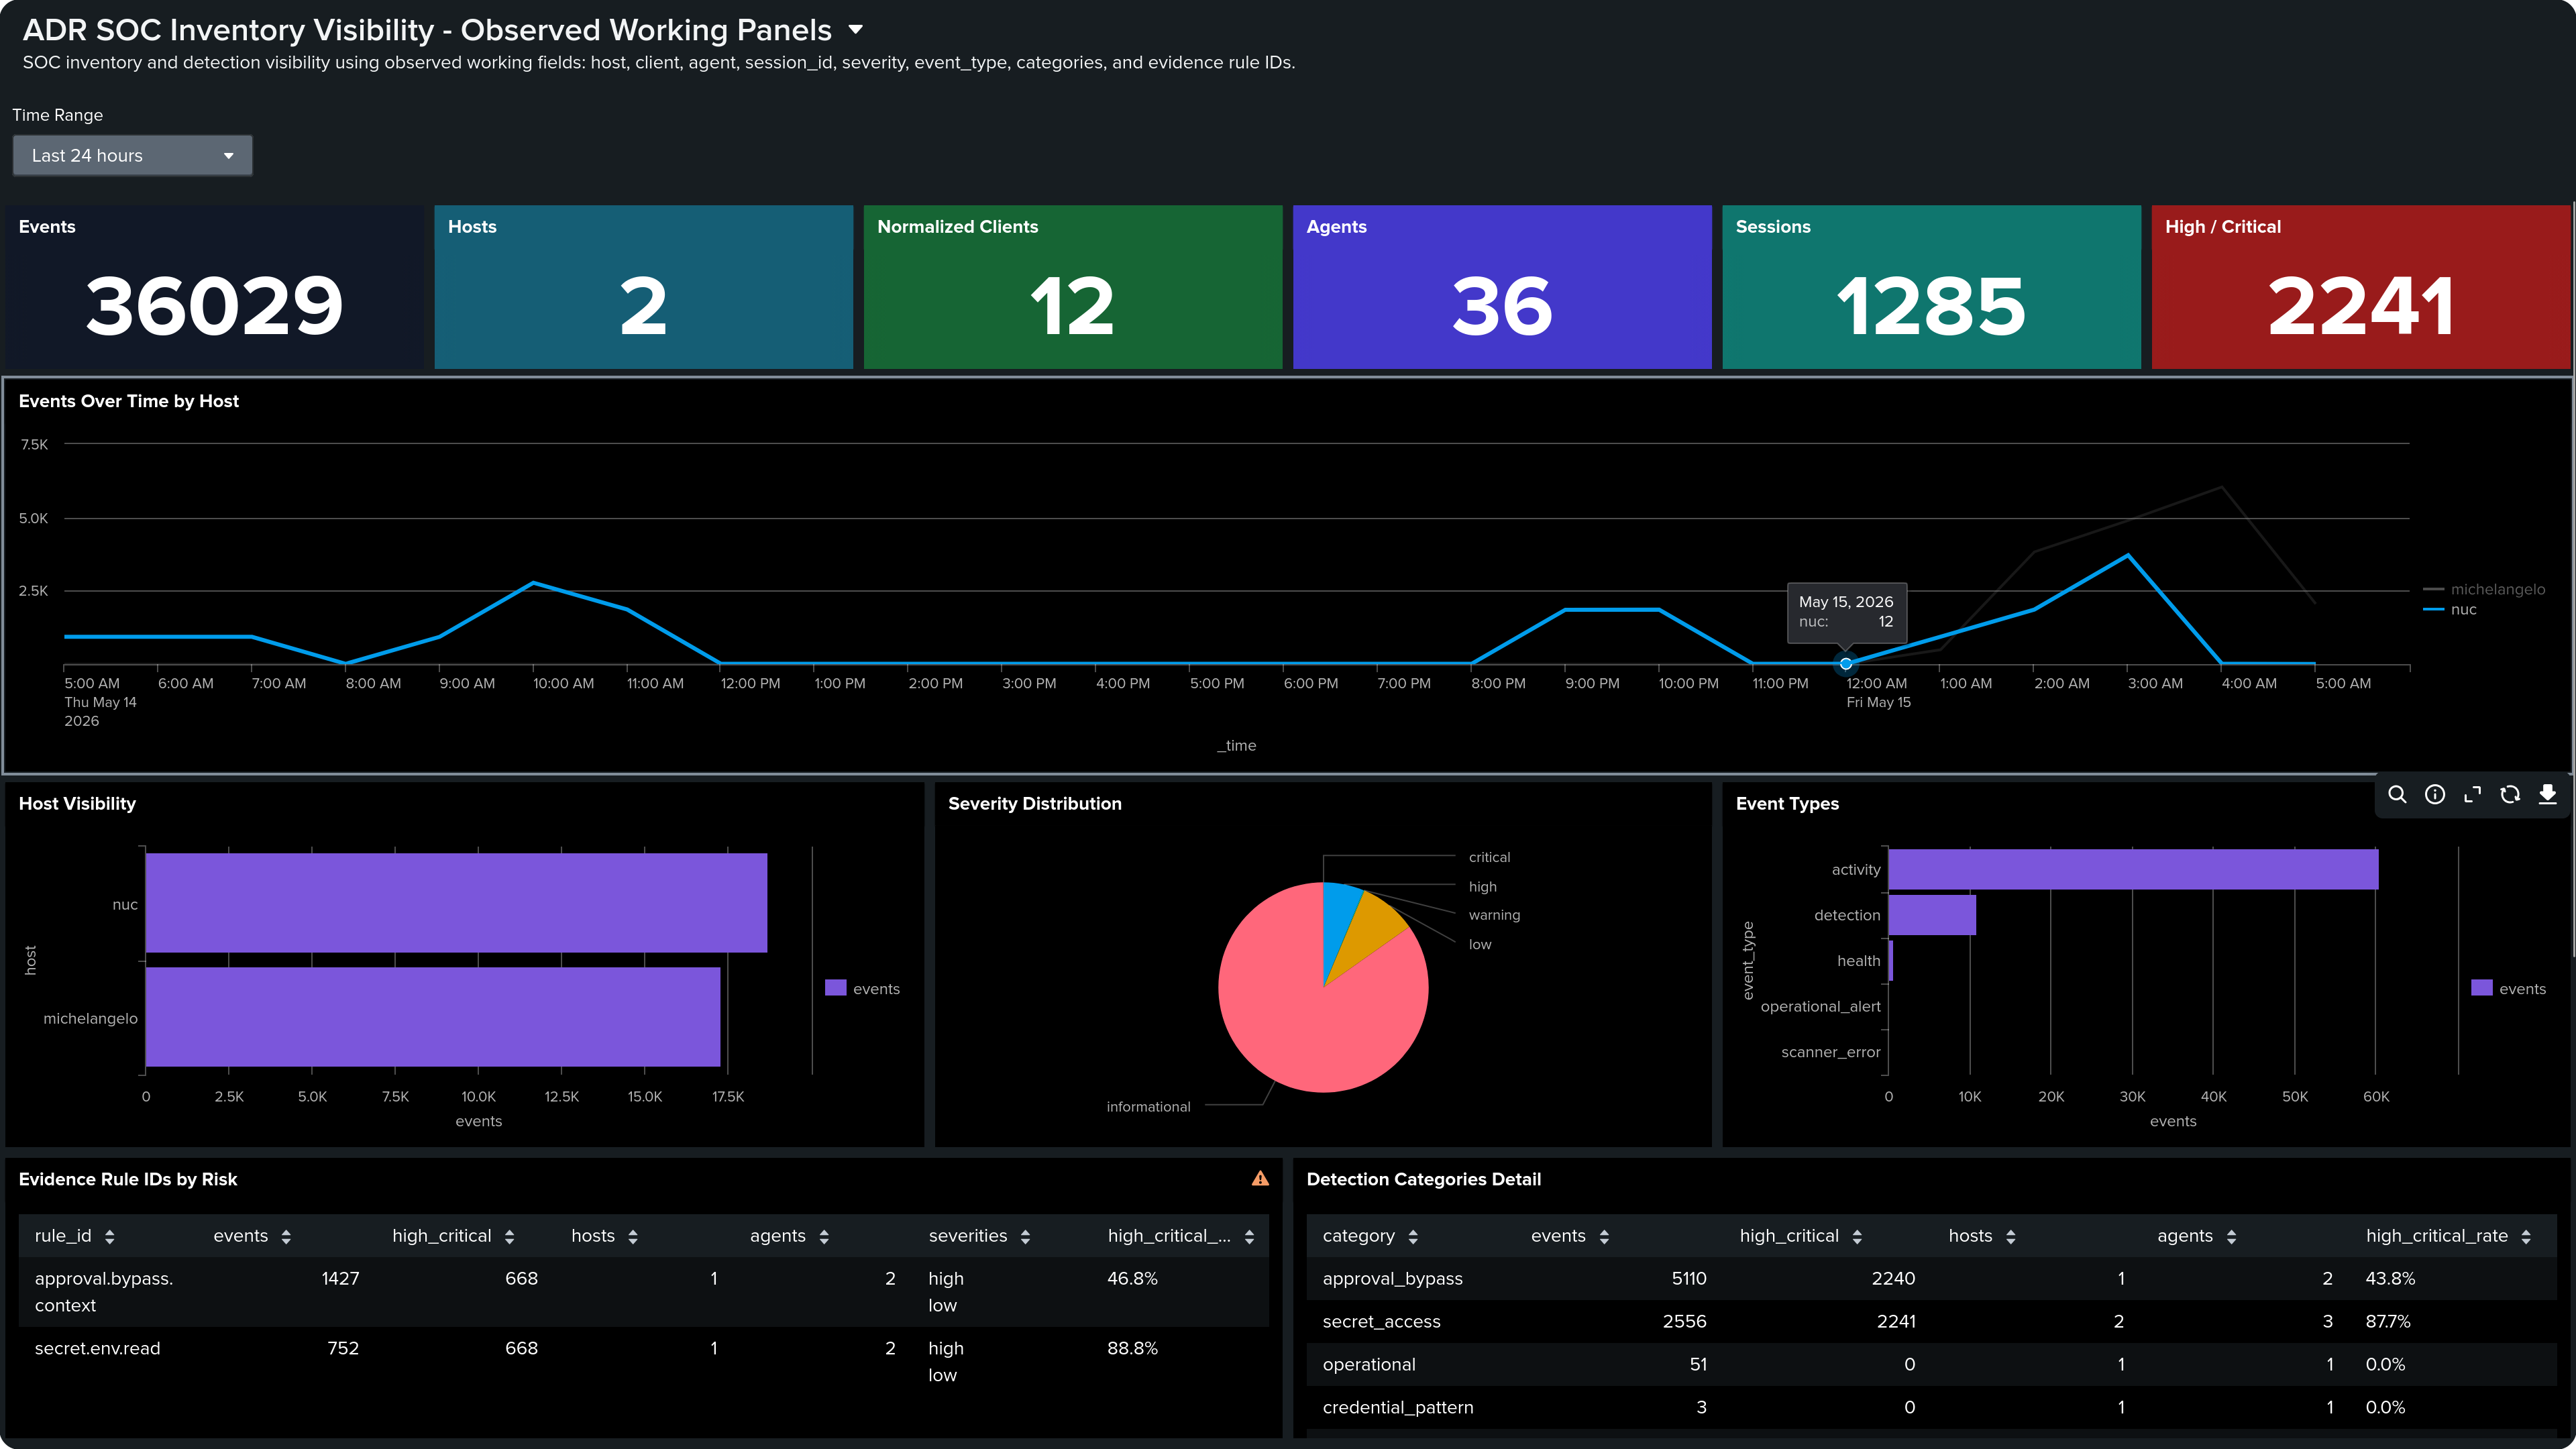Click the High / Critical 2241 tile
2576x1449 pixels.
coord(2360,287)
